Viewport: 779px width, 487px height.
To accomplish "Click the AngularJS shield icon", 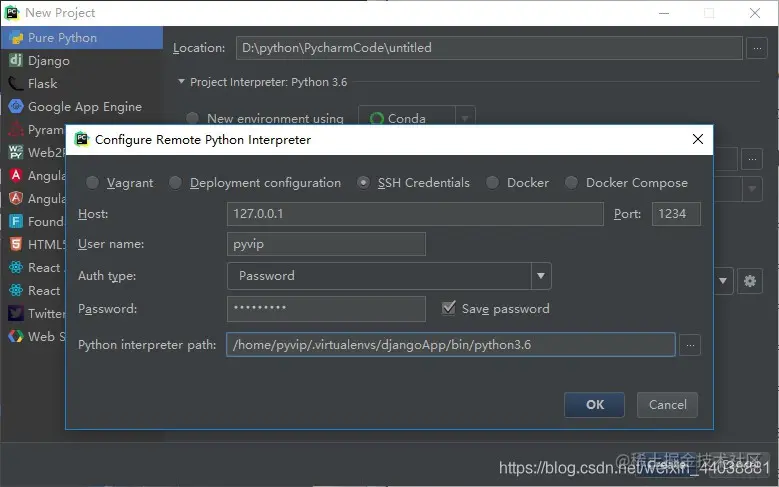I will coord(16,198).
